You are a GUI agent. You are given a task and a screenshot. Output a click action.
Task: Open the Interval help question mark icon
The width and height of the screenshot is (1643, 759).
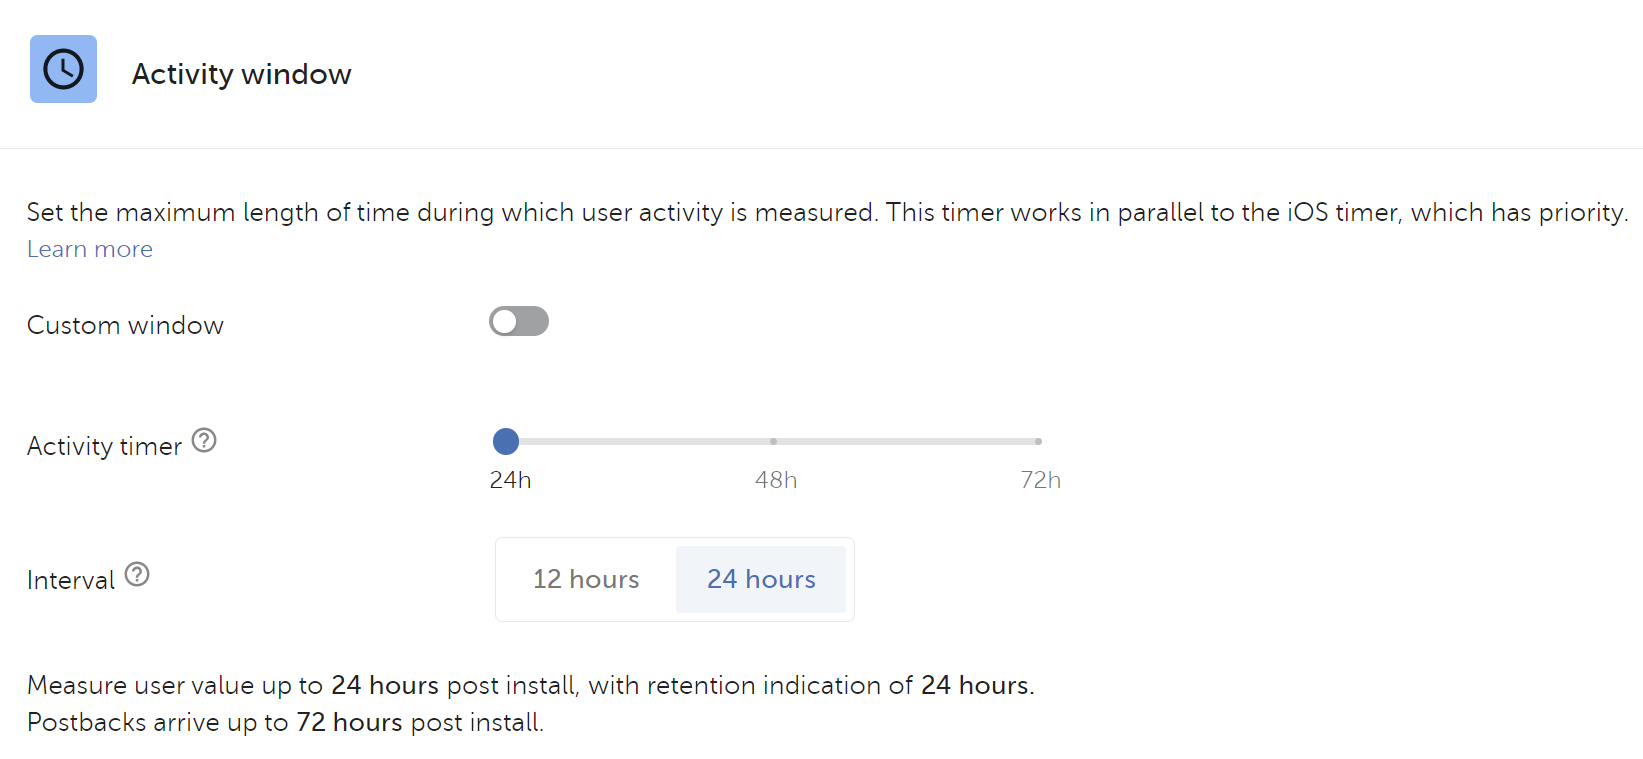click(x=137, y=574)
